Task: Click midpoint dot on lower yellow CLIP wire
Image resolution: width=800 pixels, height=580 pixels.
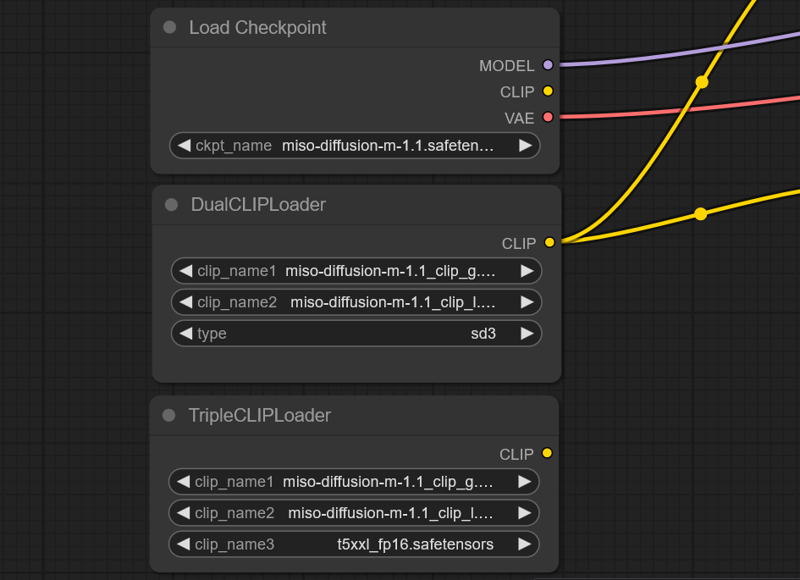Action: (x=701, y=214)
